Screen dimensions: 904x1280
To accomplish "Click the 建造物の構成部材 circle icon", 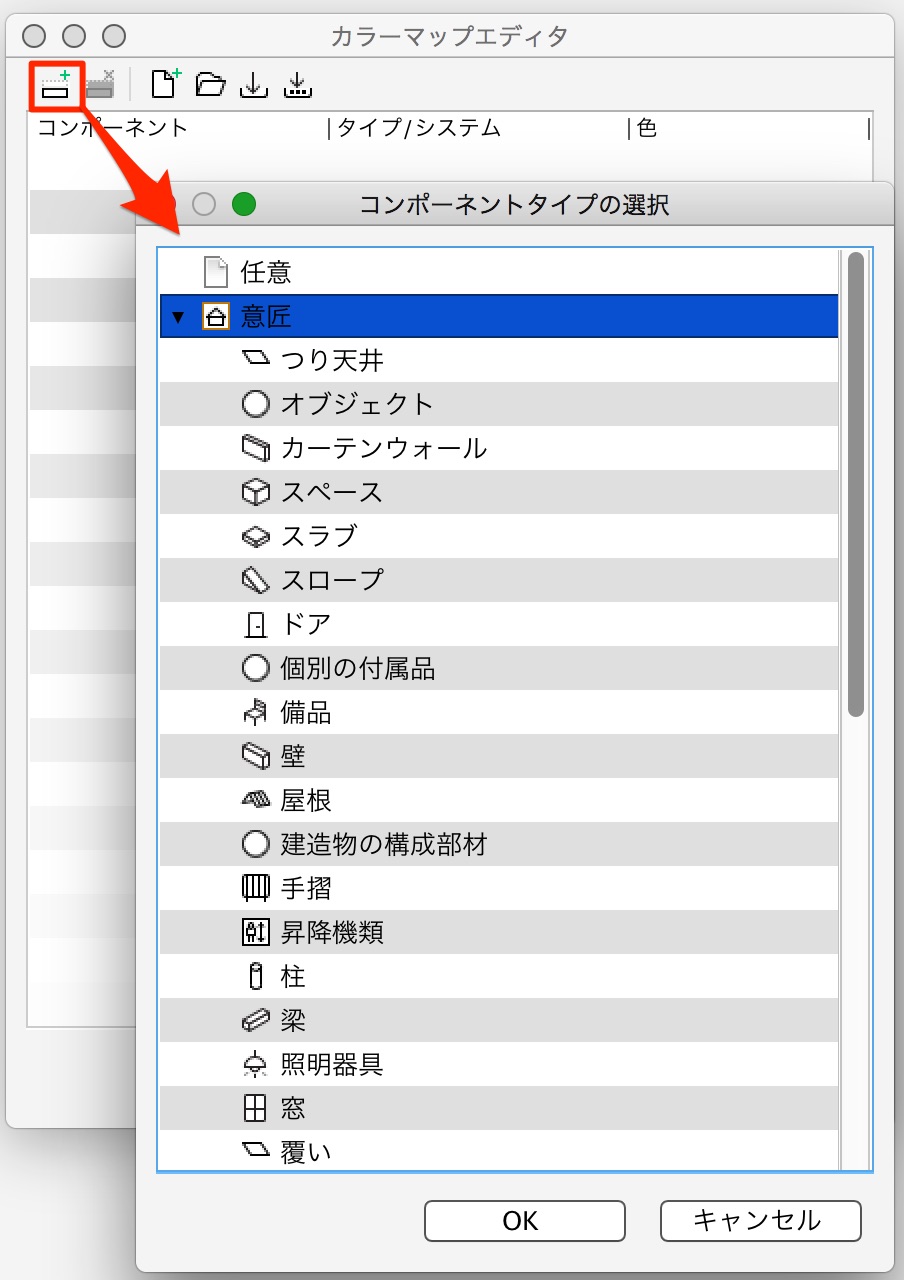I will [x=256, y=845].
